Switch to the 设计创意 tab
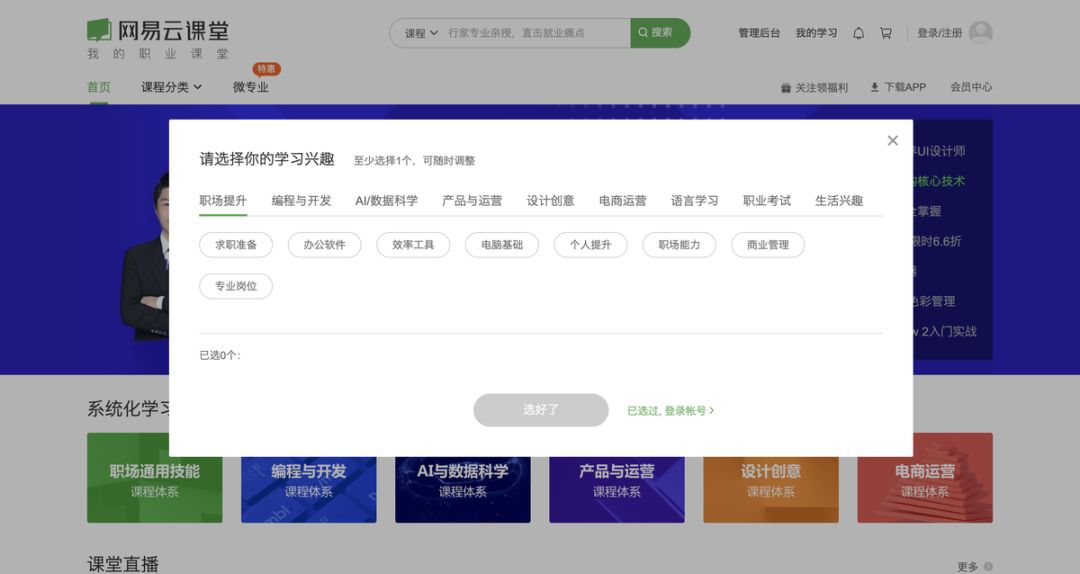The image size is (1080, 574). coord(550,201)
